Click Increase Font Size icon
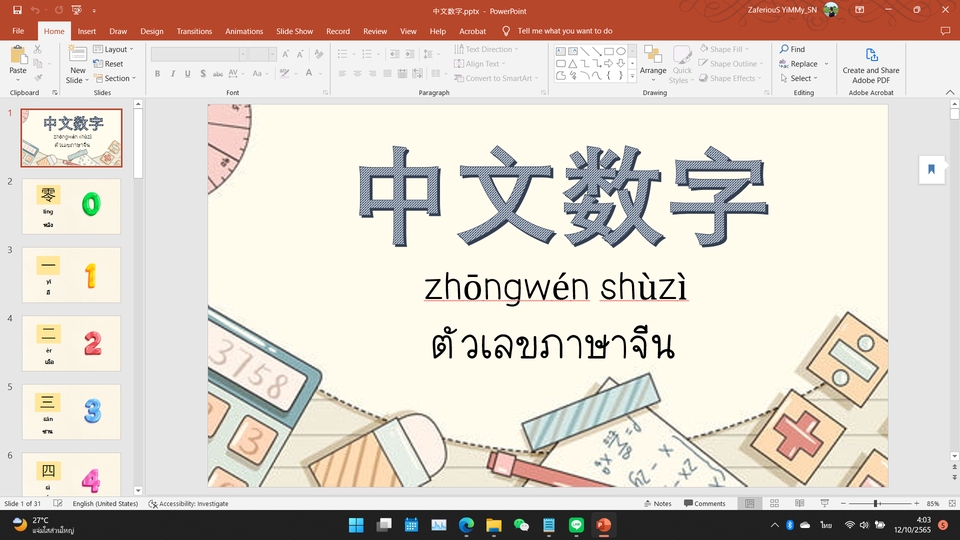960x540 pixels. coord(285,54)
